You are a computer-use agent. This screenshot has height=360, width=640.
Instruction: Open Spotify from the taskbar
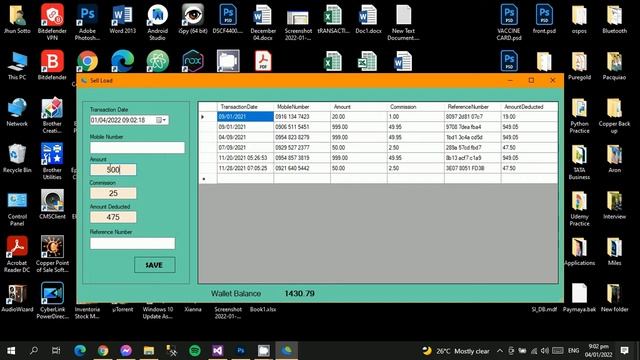pyautogui.click(x=195, y=350)
